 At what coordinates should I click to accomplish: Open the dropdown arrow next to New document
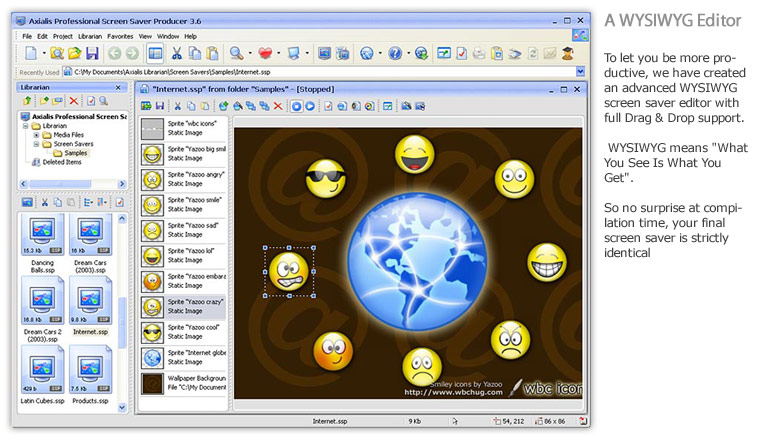click(x=44, y=53)
